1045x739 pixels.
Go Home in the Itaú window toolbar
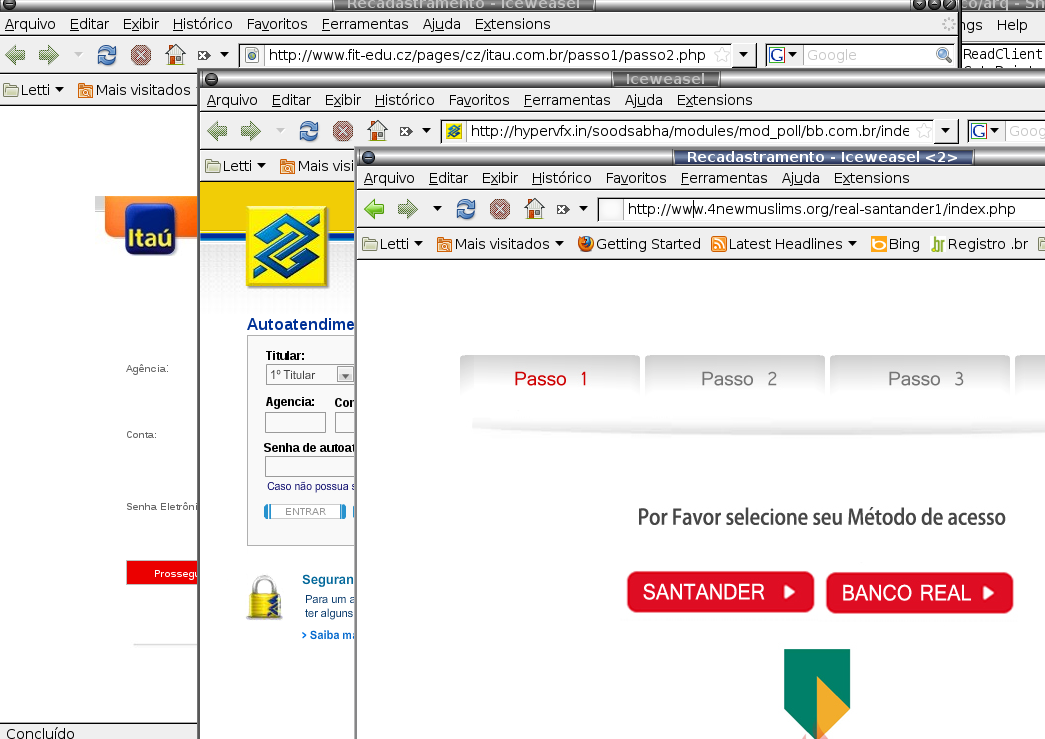[x=175, y=55]
